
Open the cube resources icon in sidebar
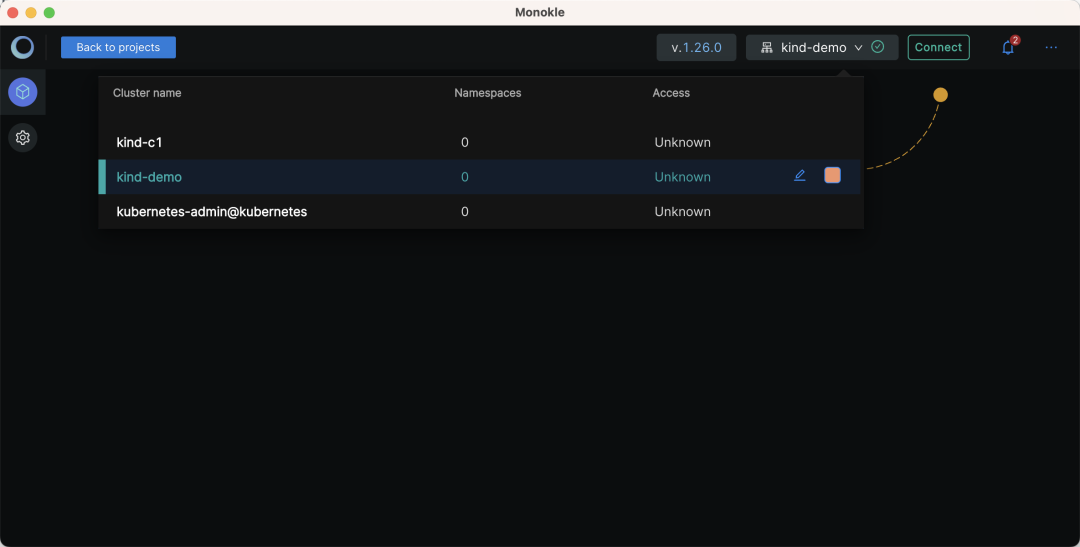tap(23, 92)
